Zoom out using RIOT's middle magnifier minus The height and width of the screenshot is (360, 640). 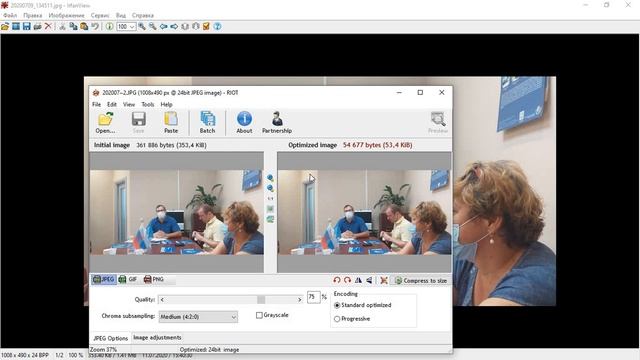(270, 188)
